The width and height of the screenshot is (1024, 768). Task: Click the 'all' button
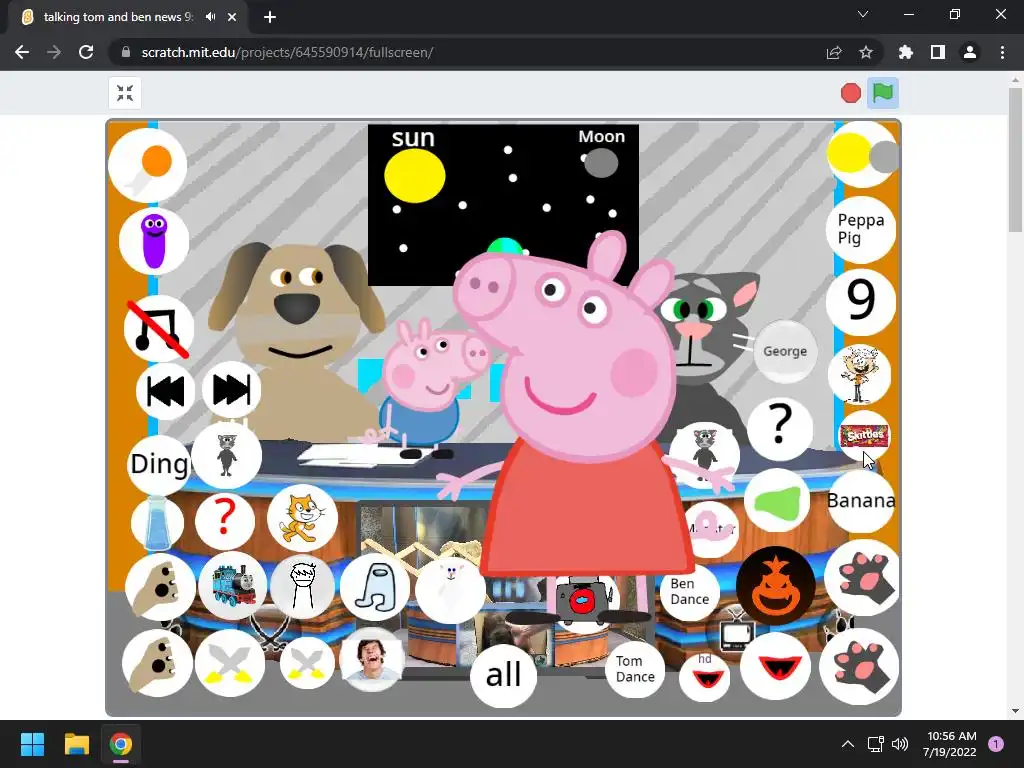[x=504, y=675]
